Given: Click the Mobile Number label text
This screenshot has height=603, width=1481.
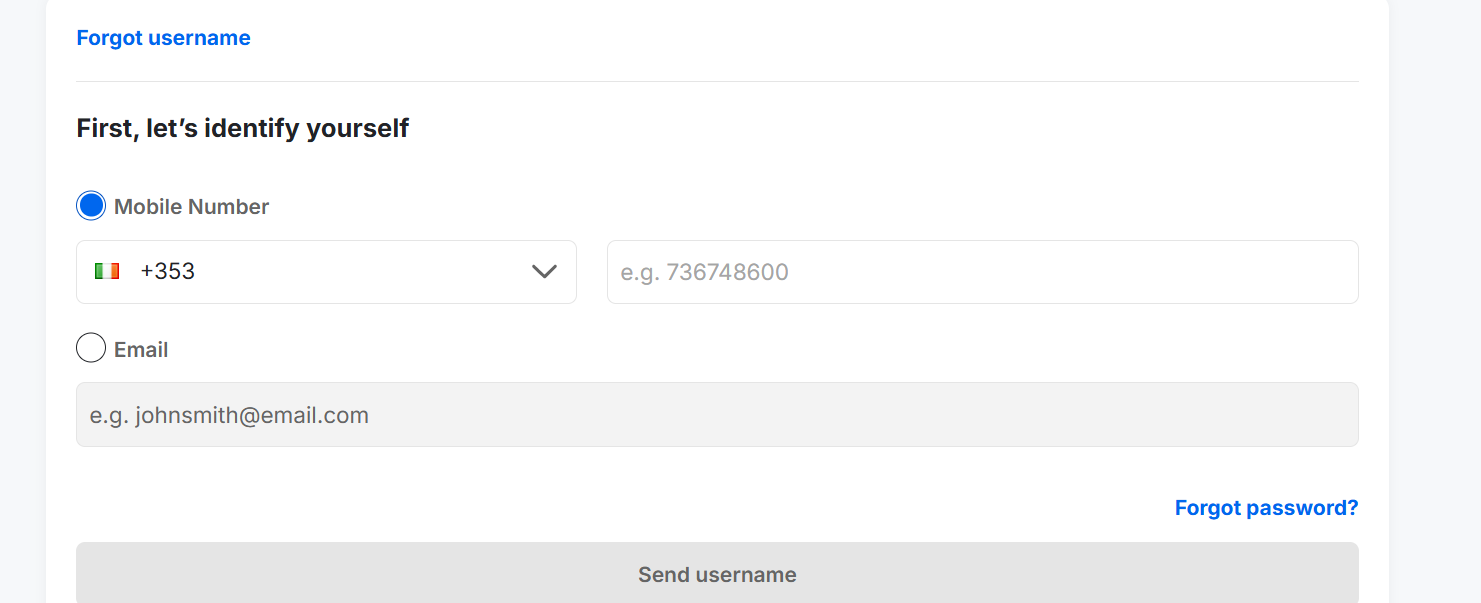Looking at the screenshot, I should point(191,207).
